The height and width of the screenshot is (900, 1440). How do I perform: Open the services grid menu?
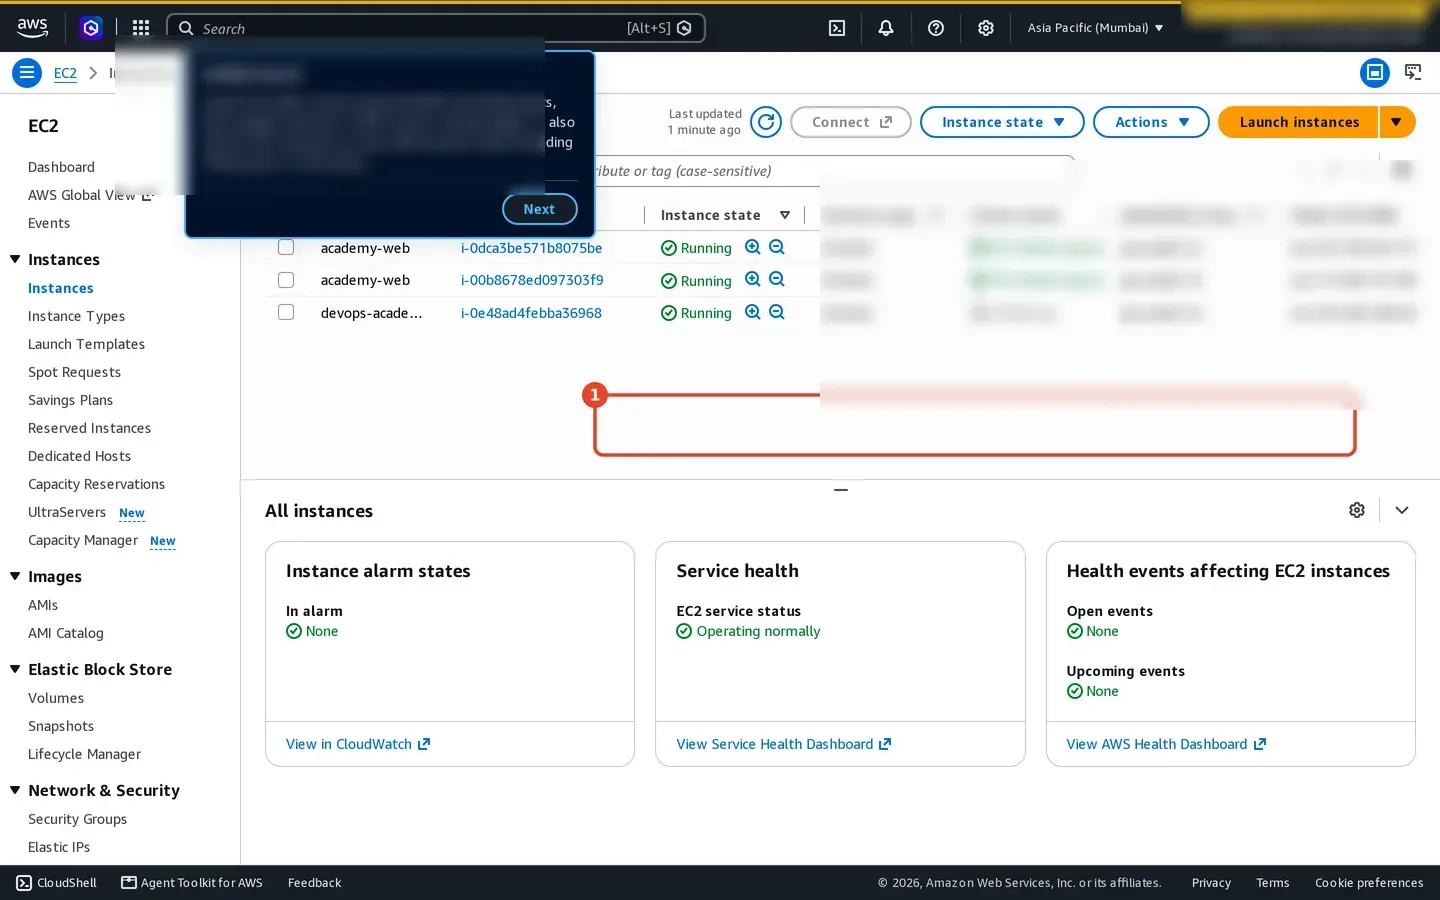point(141,28)
